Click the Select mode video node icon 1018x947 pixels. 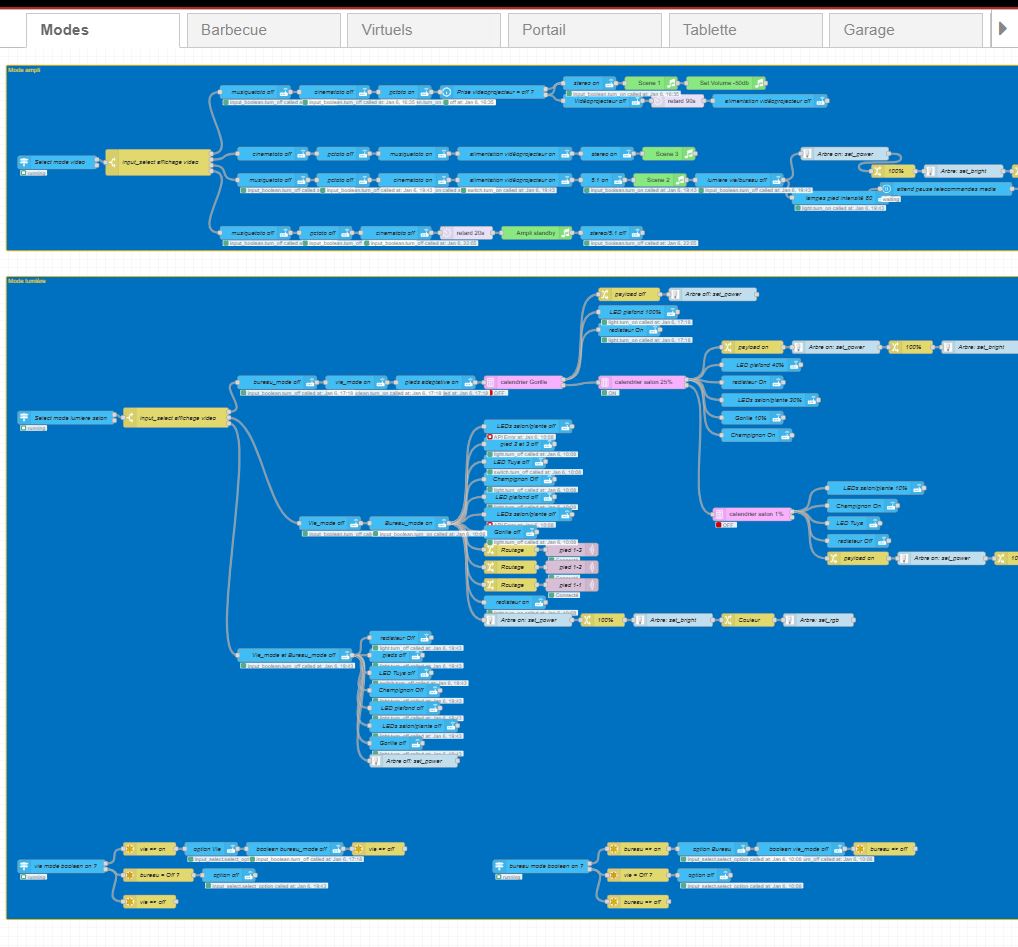pos(25,162)
